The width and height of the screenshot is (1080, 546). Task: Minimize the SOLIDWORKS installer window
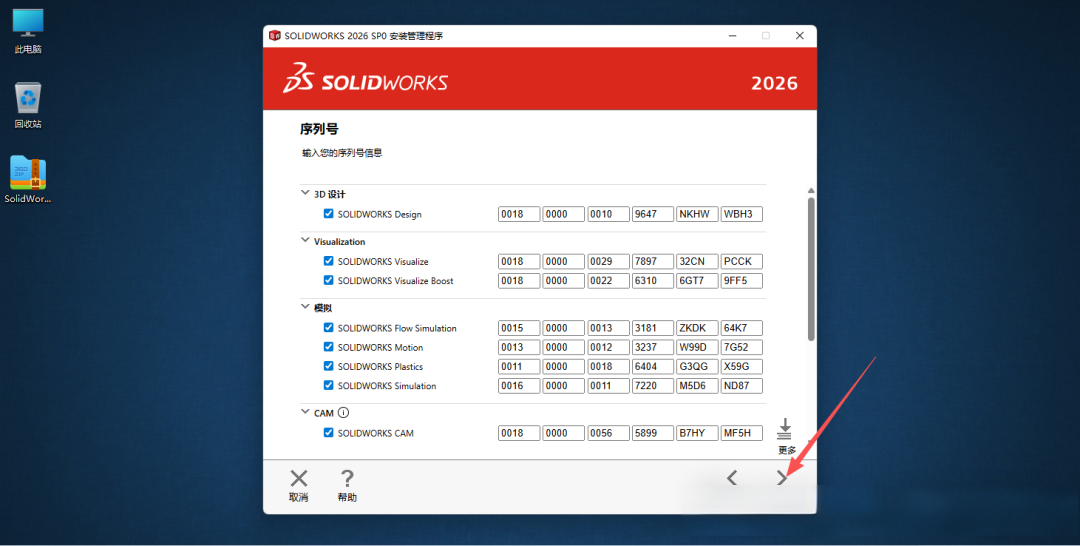(733, 36)
